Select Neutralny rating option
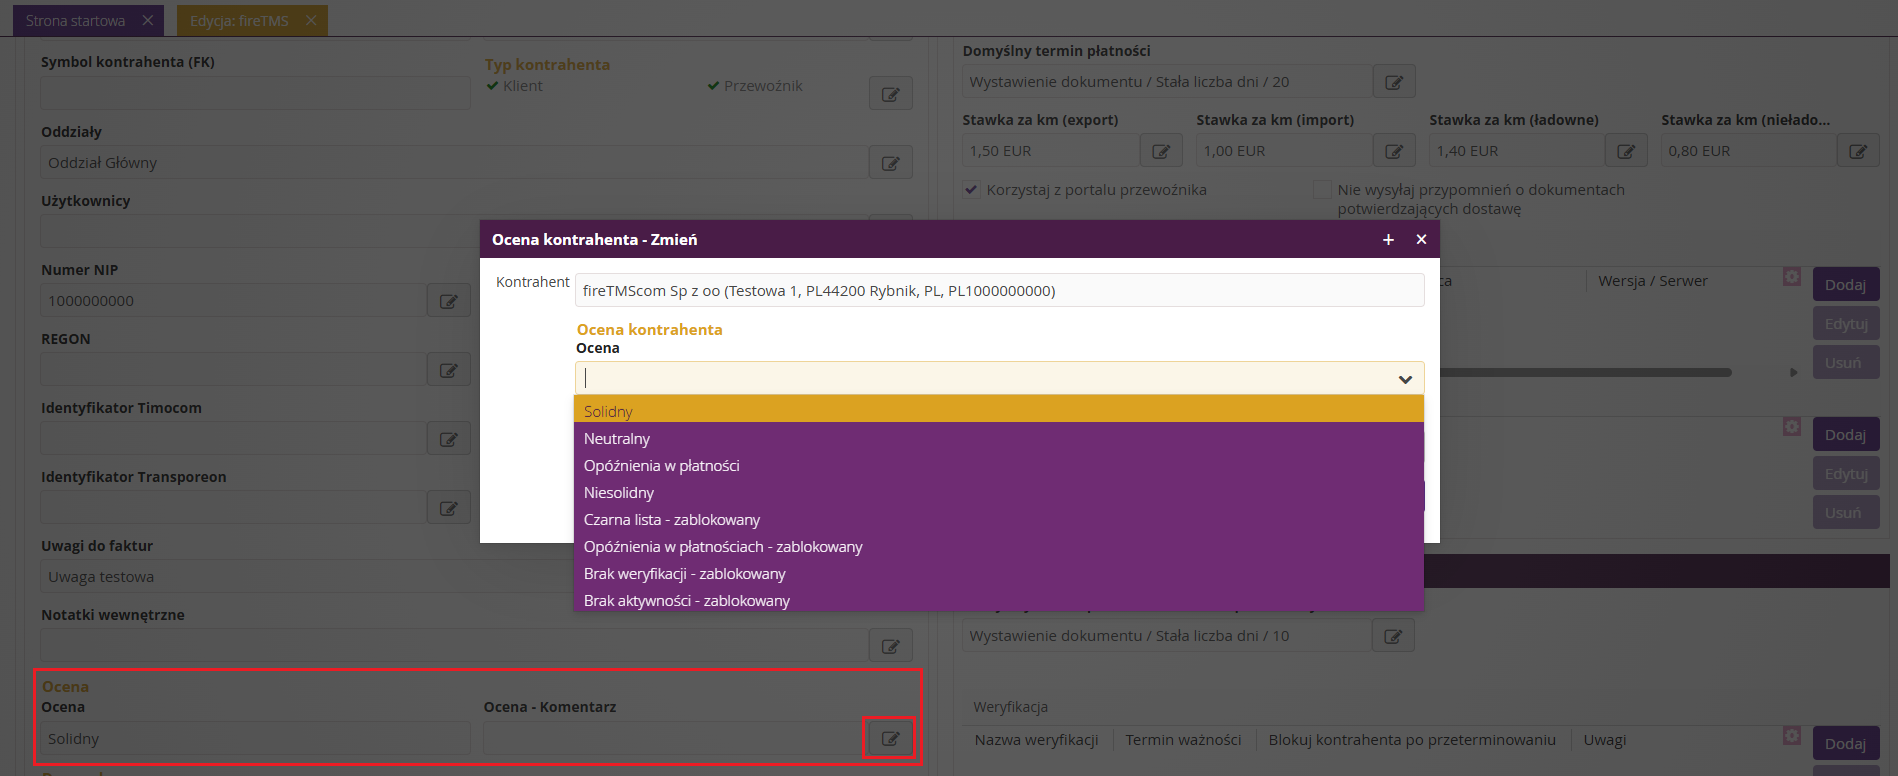1898x776 pixels. coord(998,438)
